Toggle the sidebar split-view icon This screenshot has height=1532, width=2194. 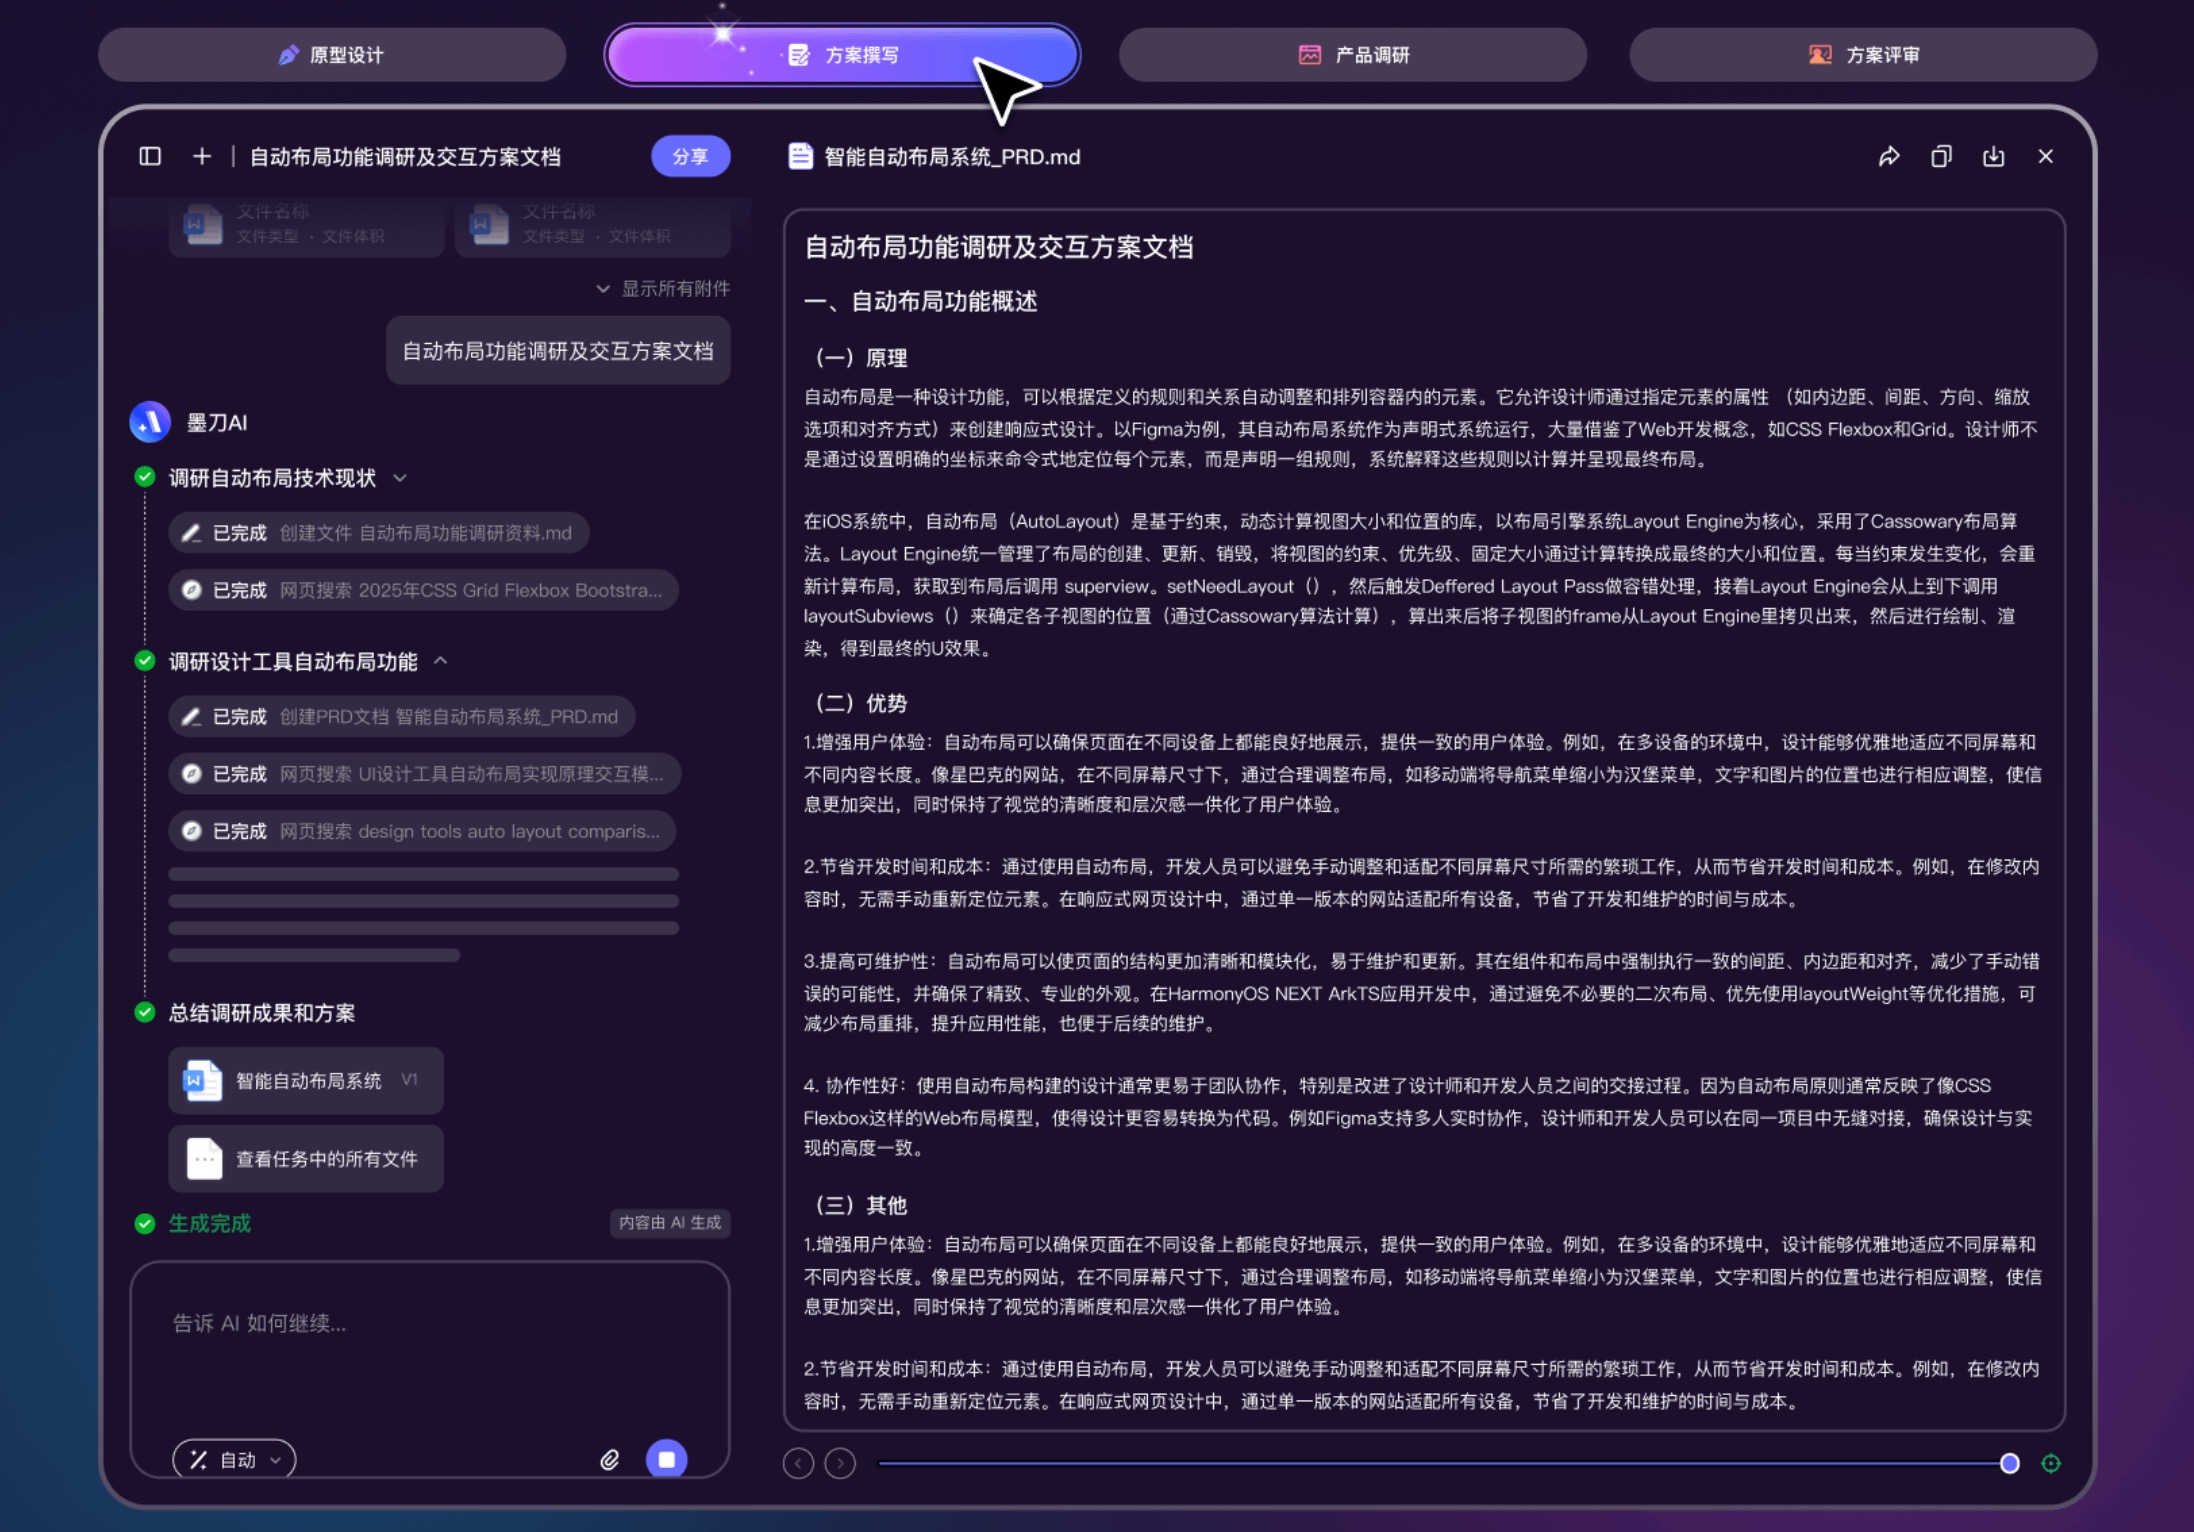(x=149, y=156)
